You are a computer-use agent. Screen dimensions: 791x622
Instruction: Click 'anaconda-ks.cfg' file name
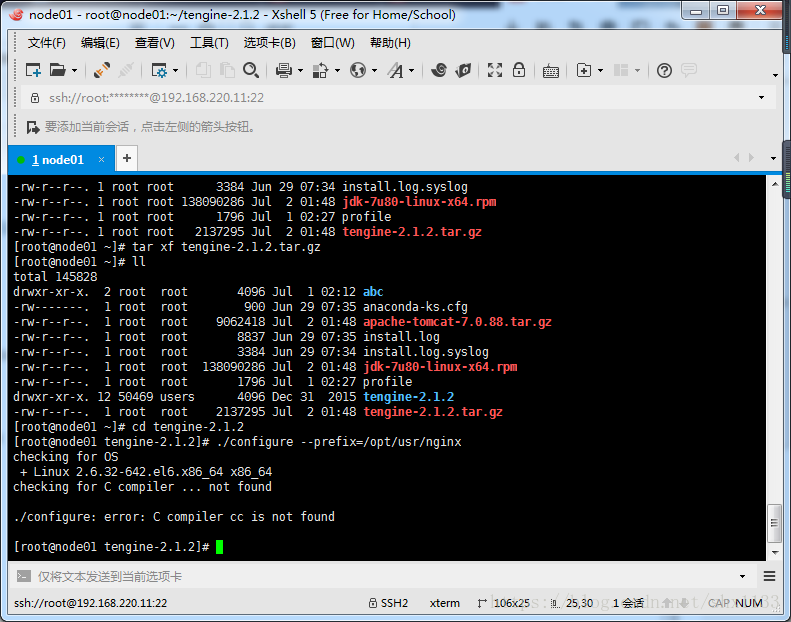[415, 307]
